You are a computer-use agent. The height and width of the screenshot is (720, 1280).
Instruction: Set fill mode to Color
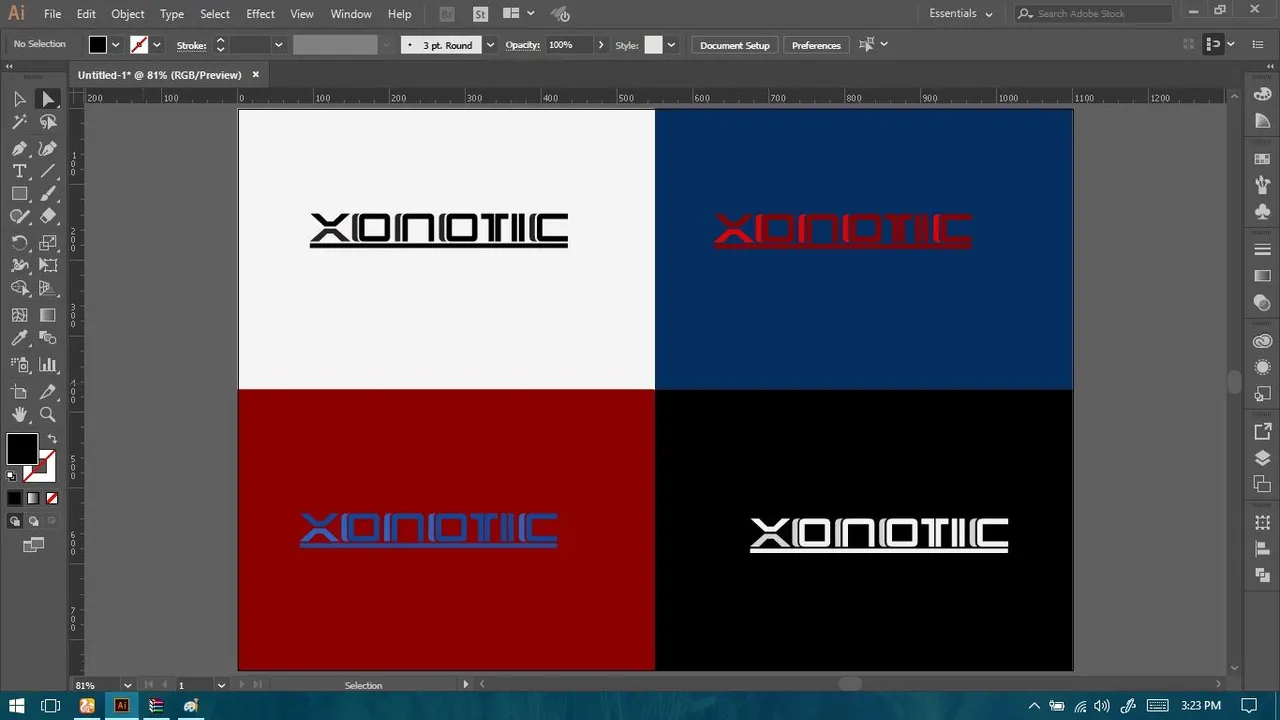(x=15, y=498)
